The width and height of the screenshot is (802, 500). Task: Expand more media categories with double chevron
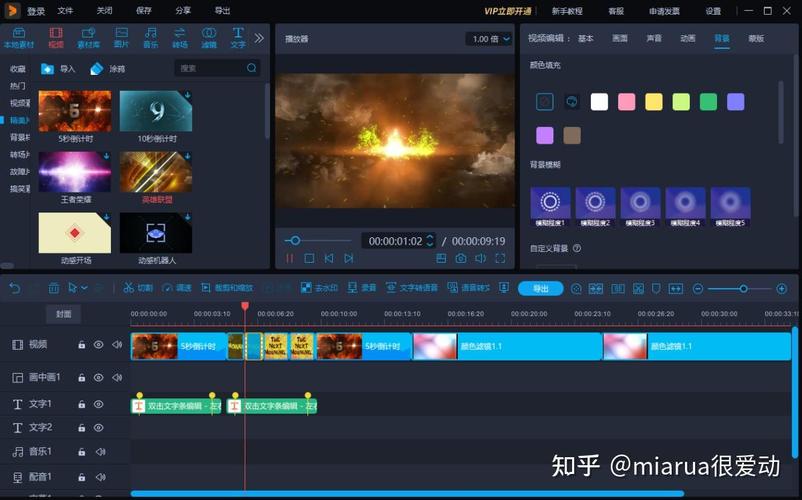(259, 38)
